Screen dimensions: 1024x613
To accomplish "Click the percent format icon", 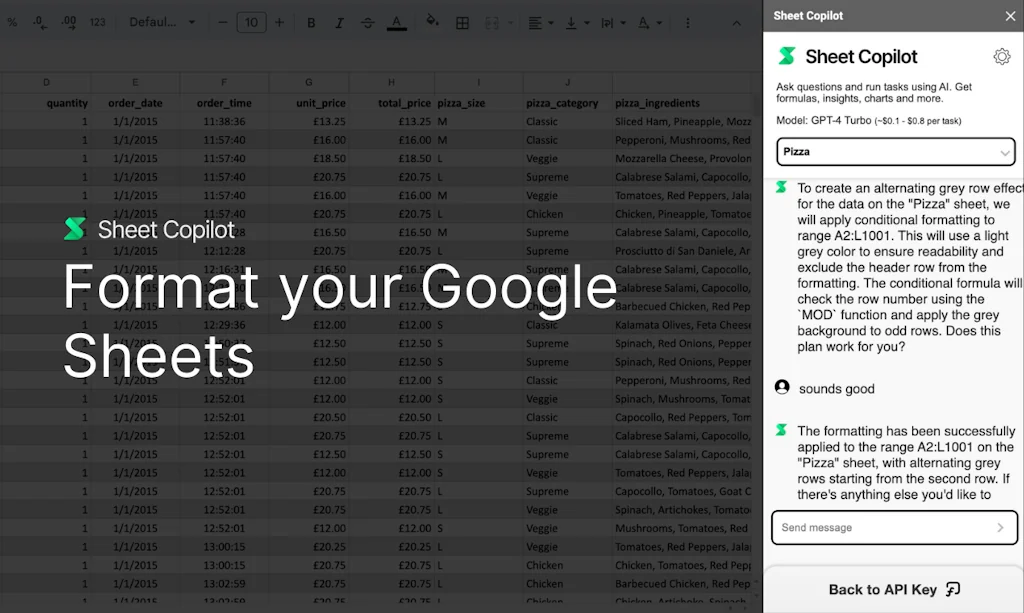I will tap(13, 21).
